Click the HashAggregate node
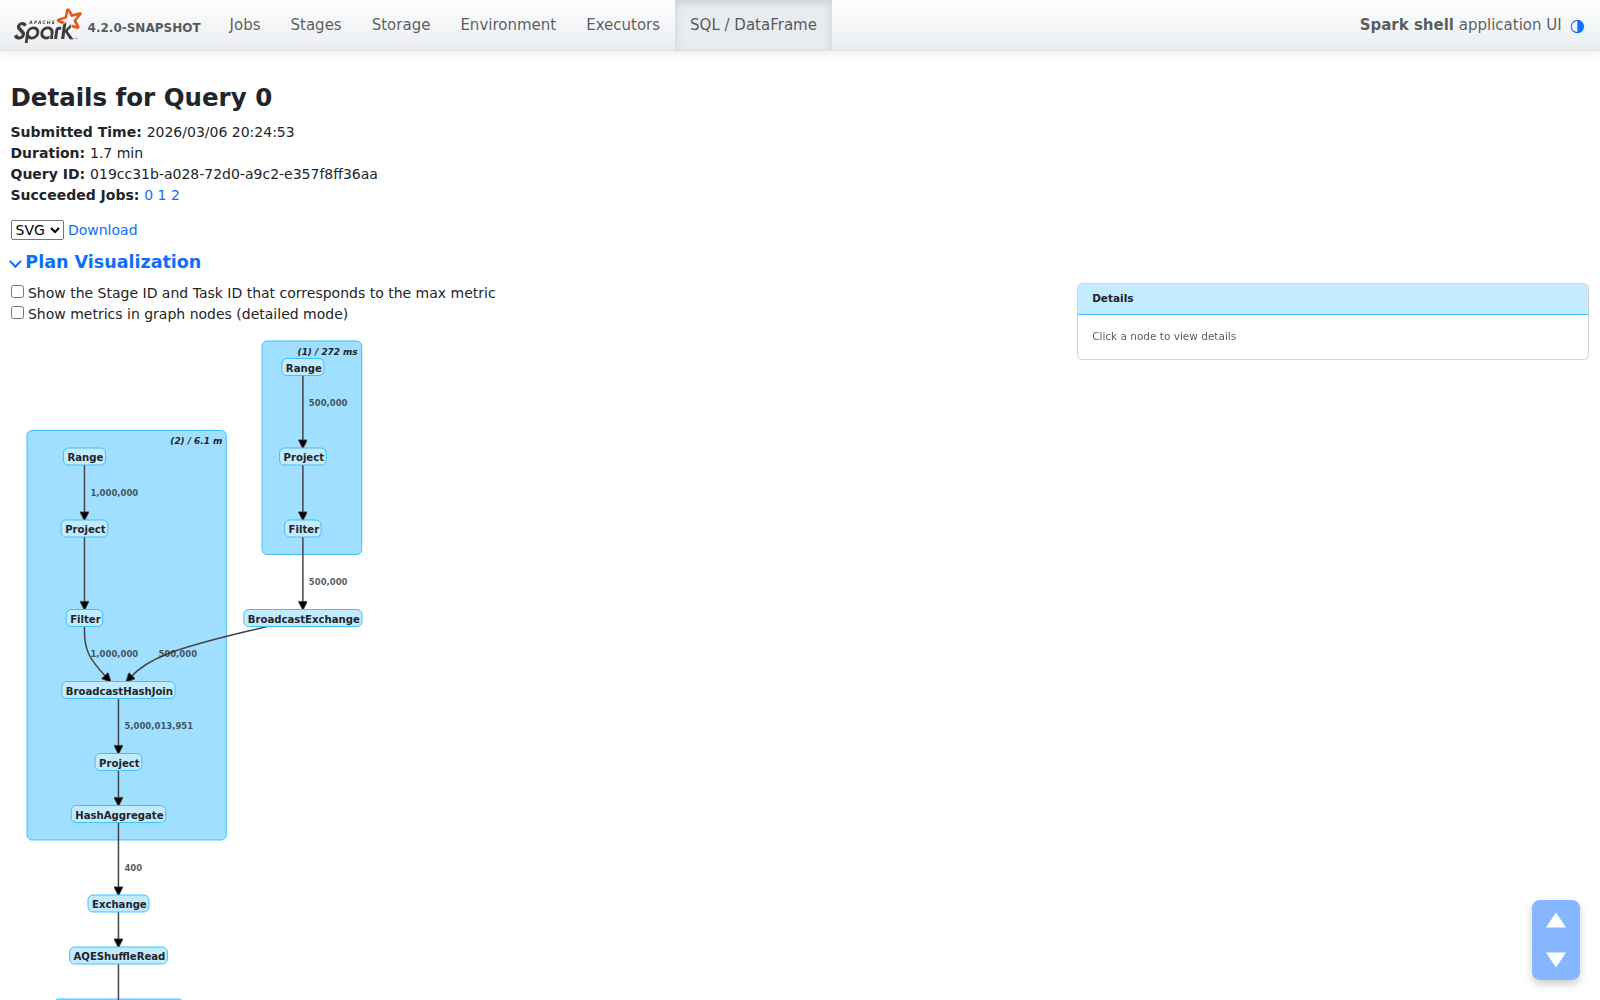Screen dimensions: 1600x1000 (118, 814)
